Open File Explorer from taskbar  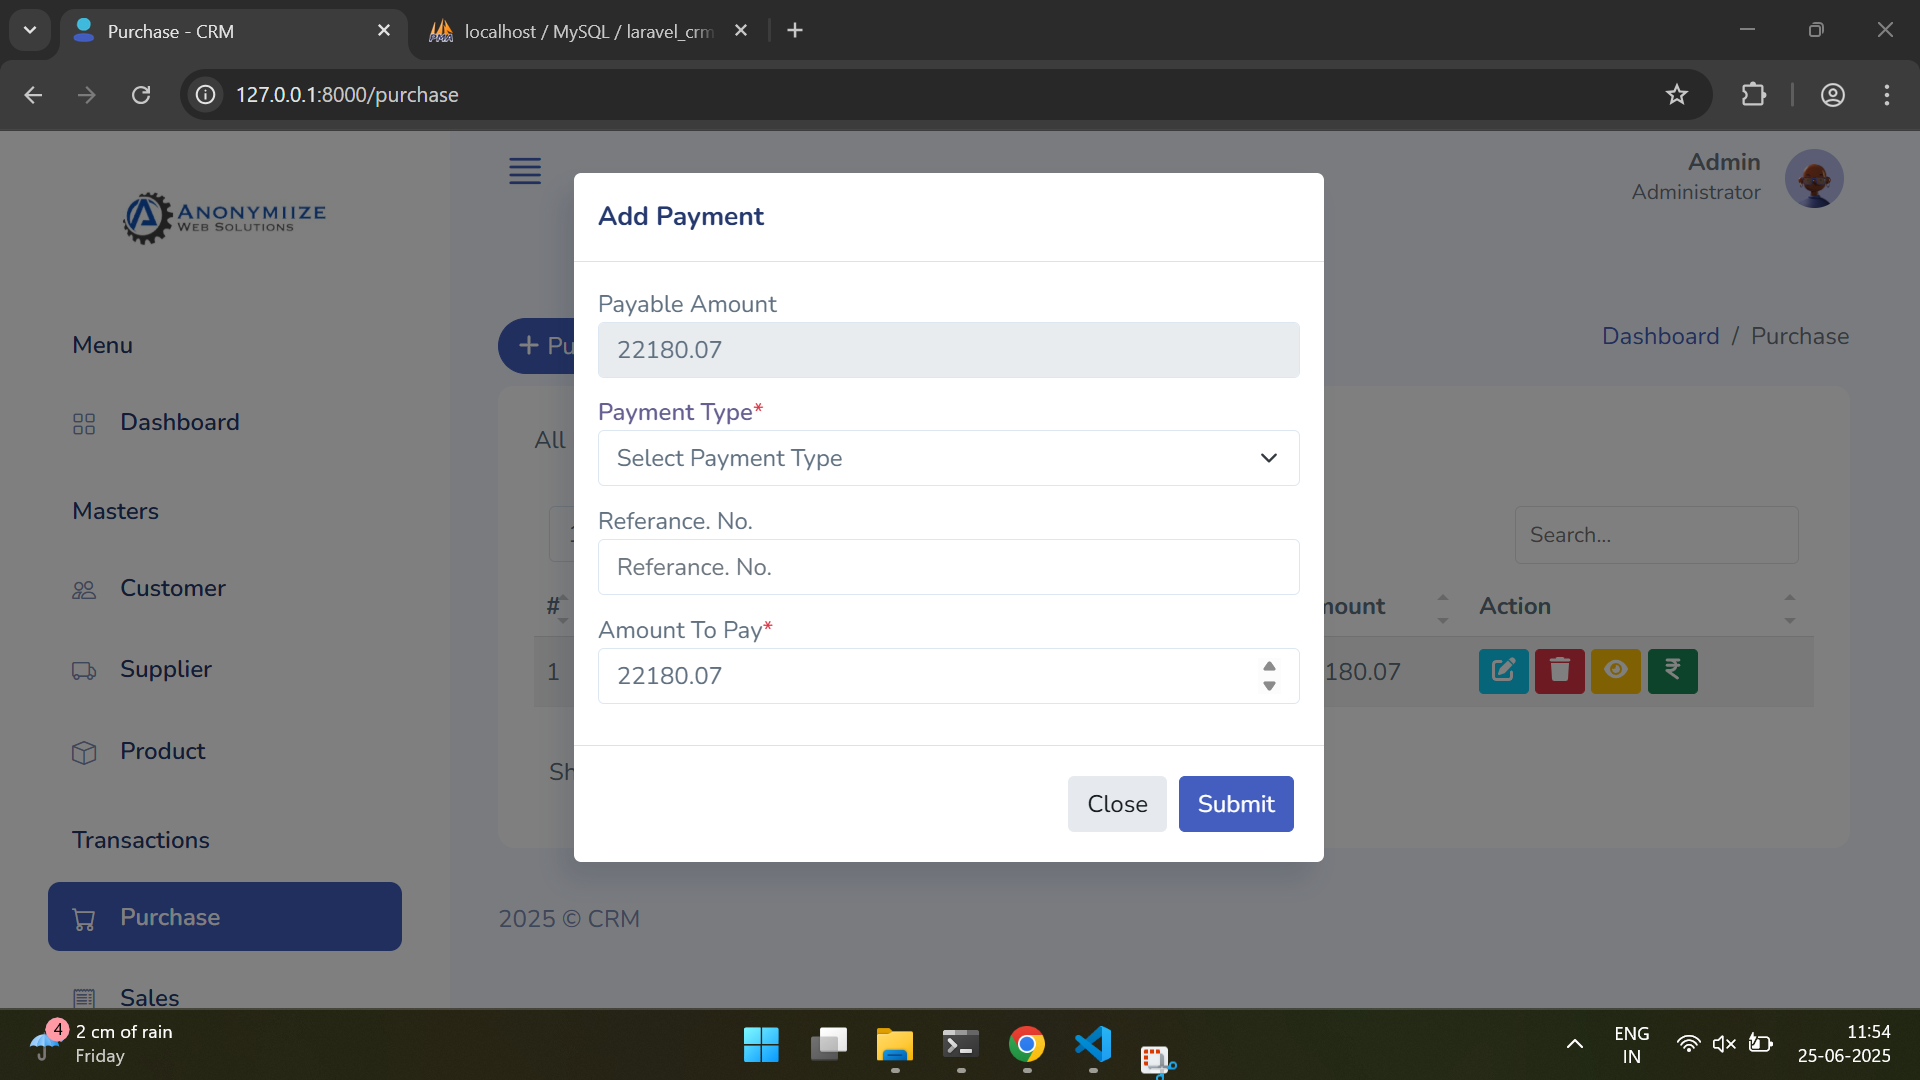tap(895, 1045)
